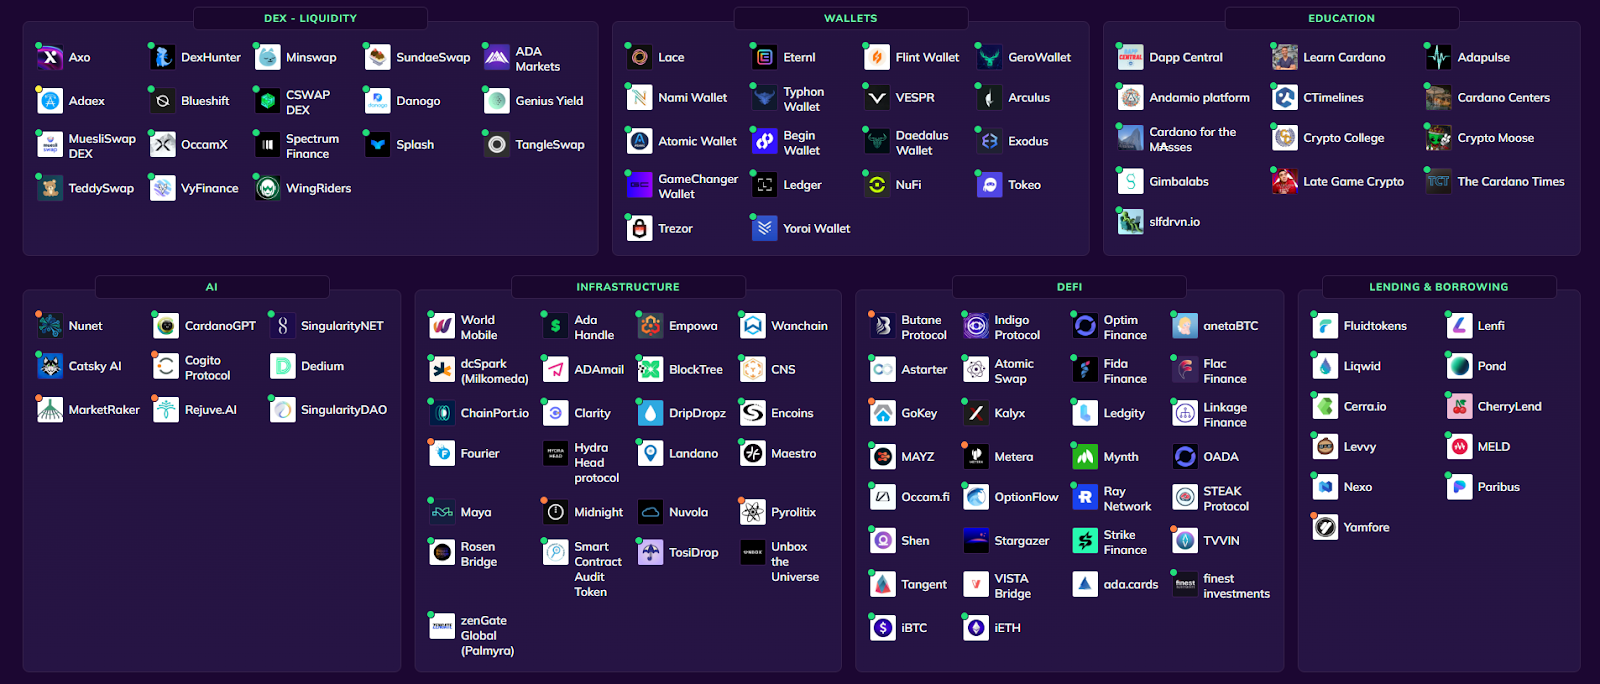
Task: Click the Fluidtokens label
Action: (x=1375, y=326)
